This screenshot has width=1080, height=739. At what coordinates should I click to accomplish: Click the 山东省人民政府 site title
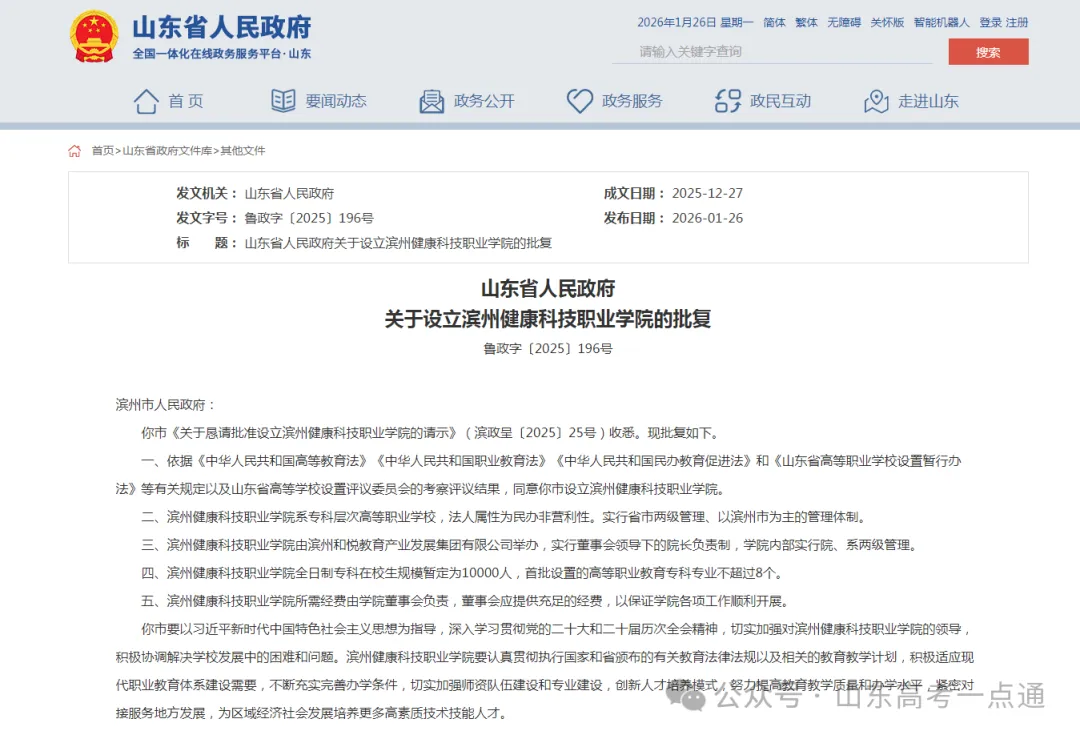[222, 27]
